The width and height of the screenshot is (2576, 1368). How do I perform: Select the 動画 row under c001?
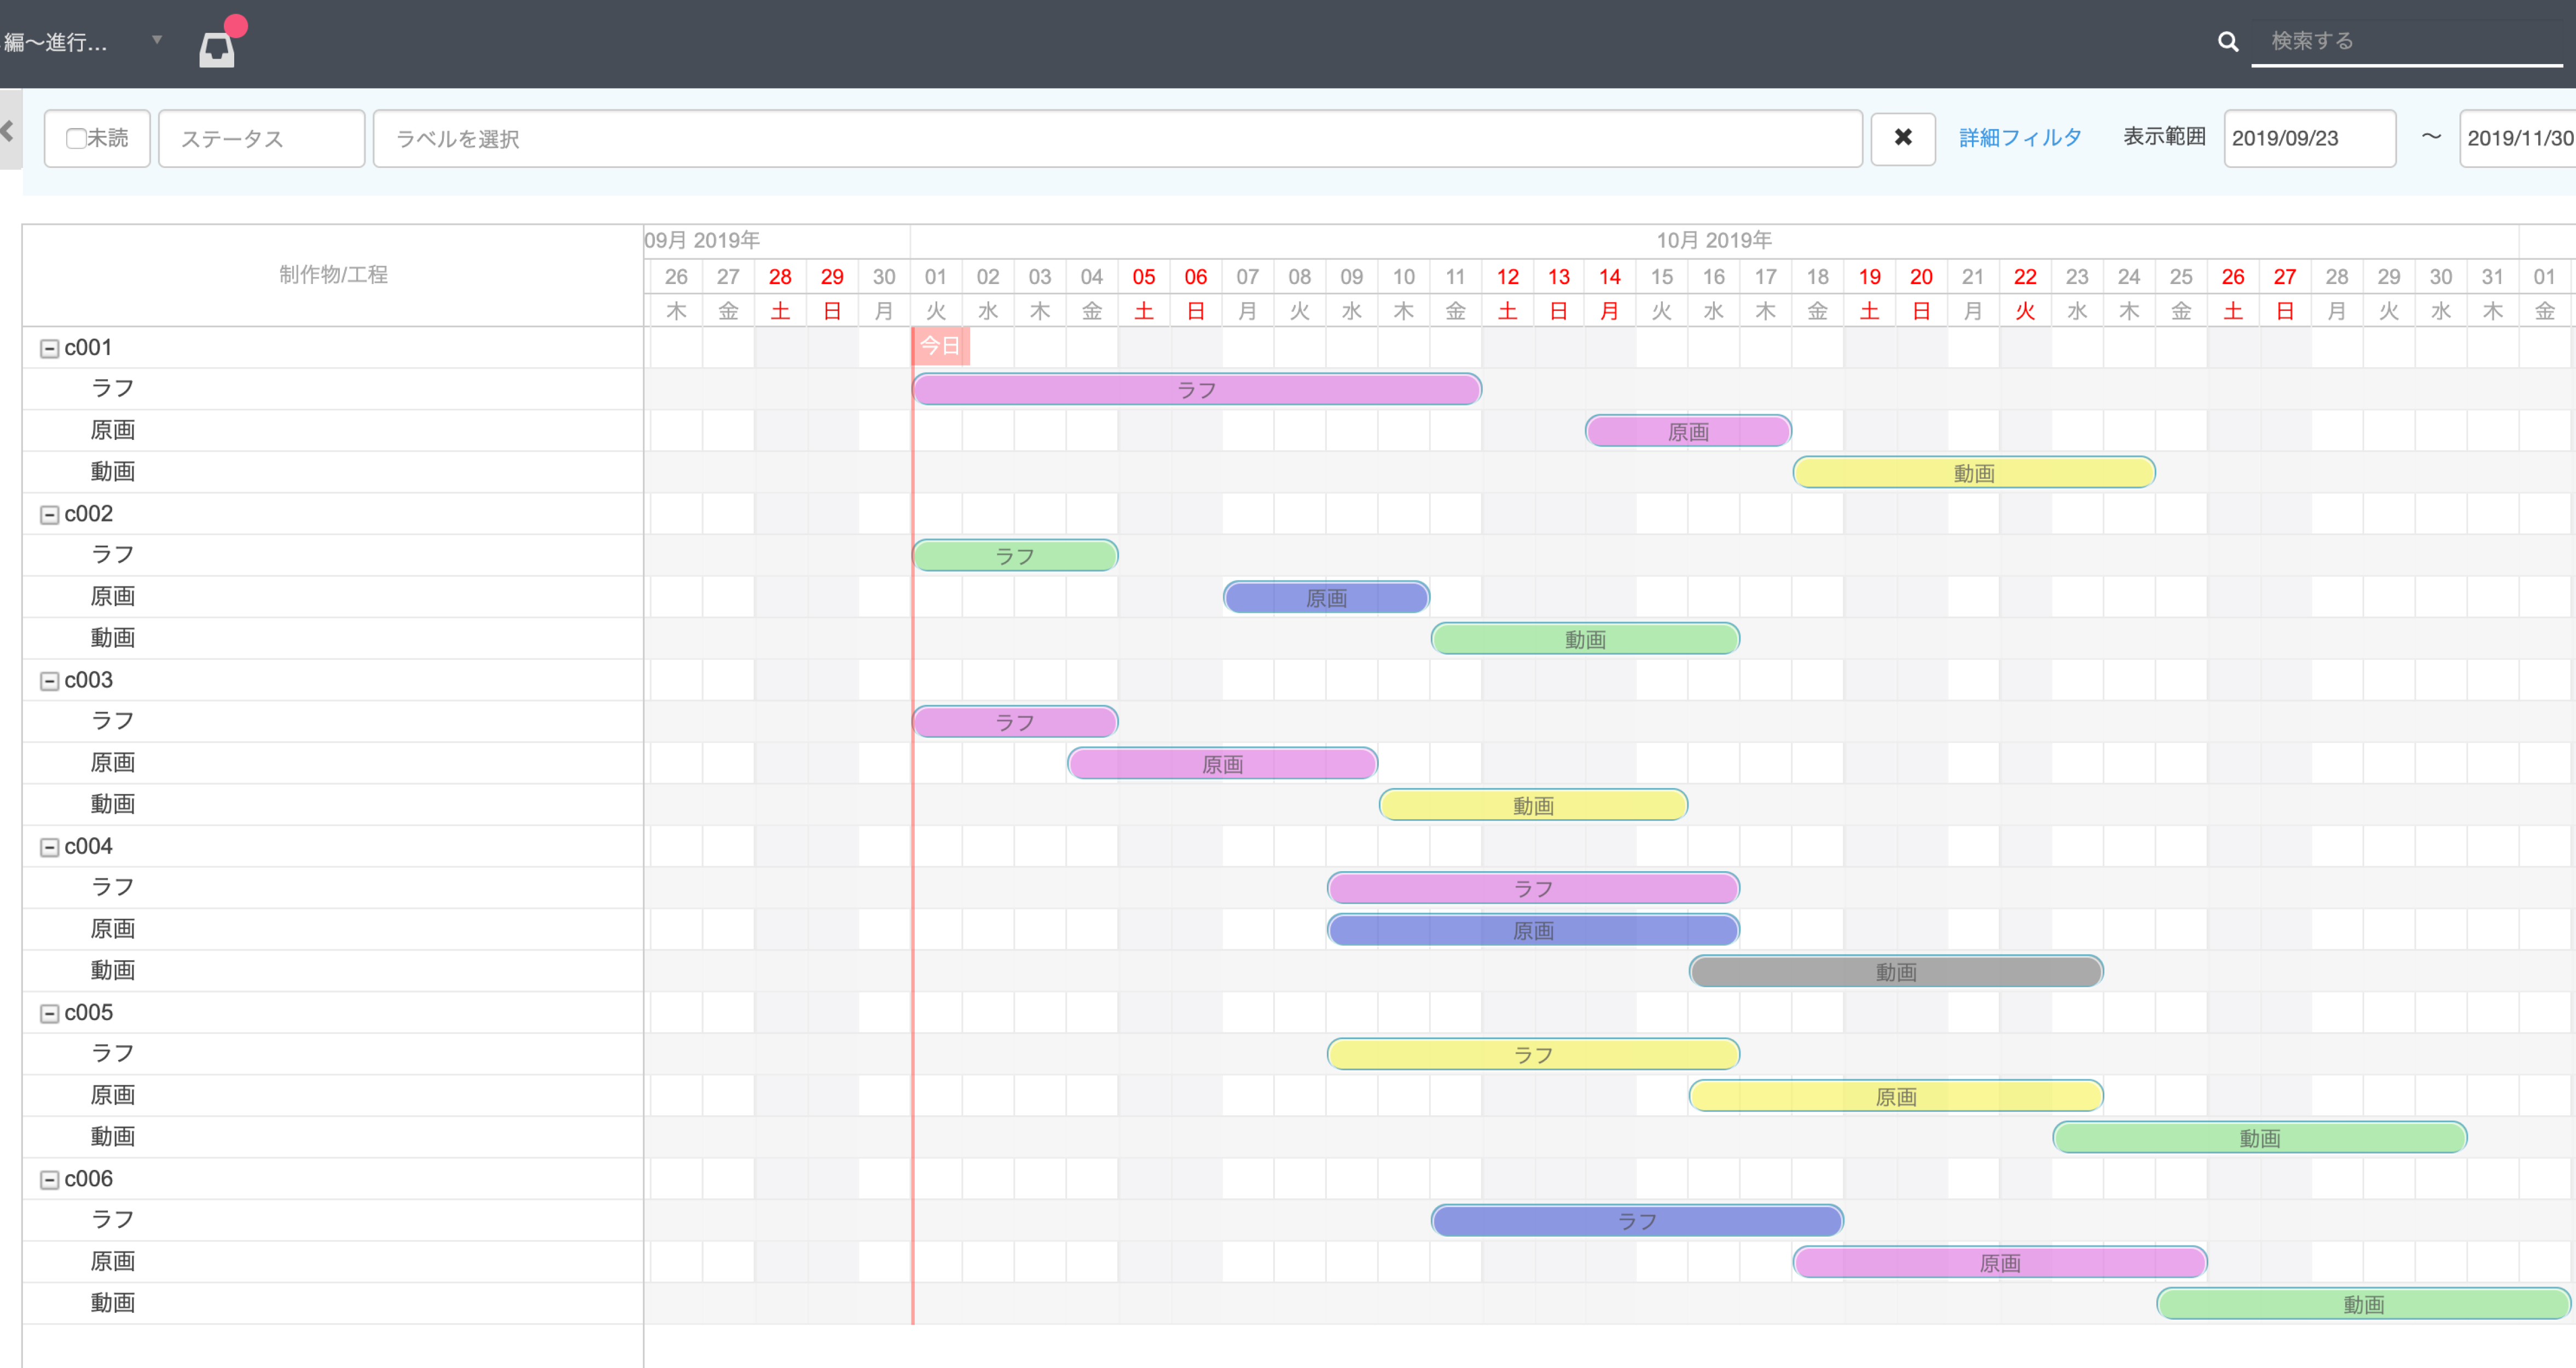pyautogui.click(x=333, y=471)
